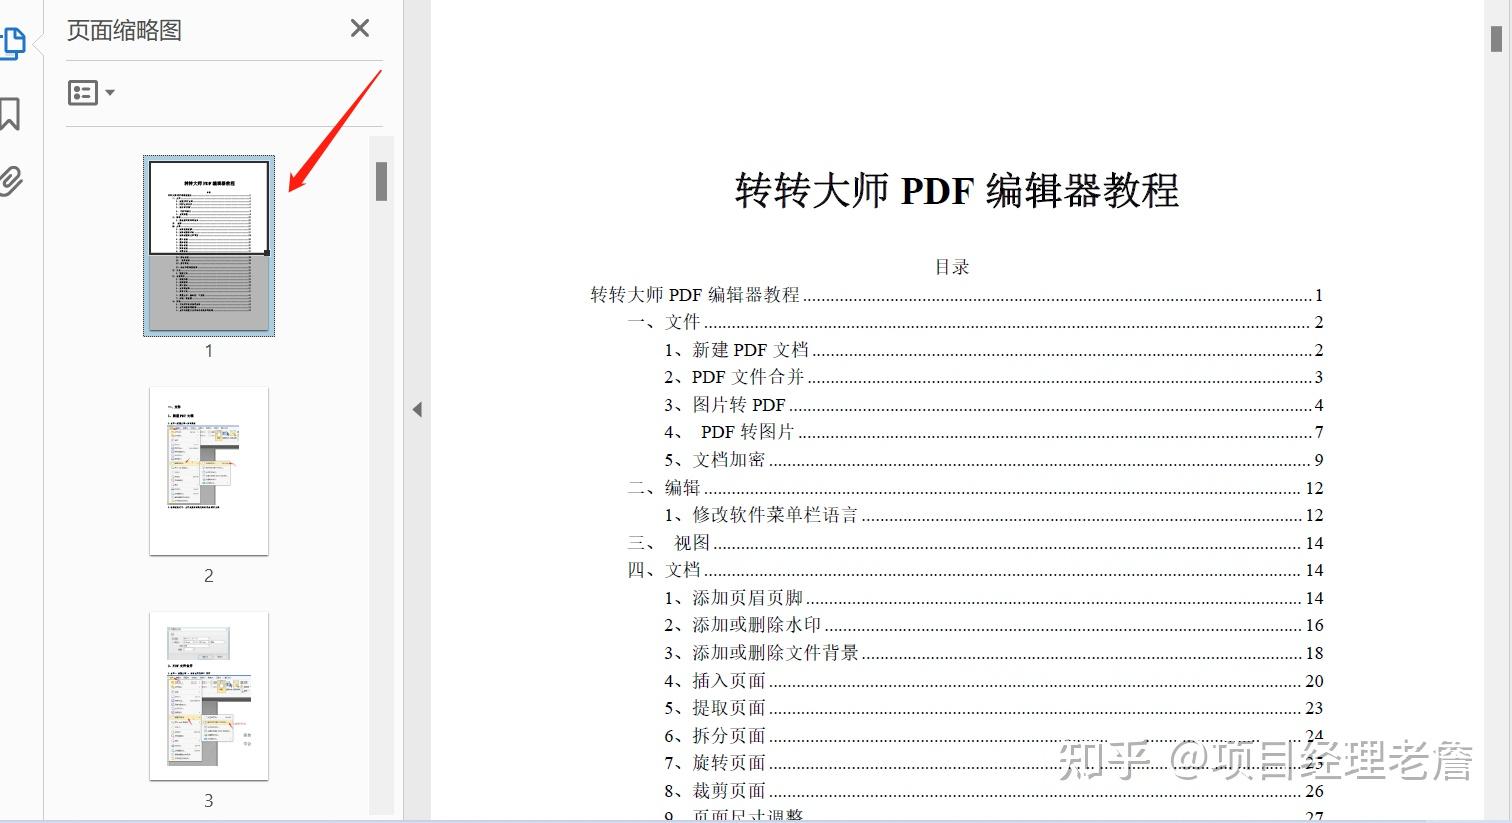This screenshot has height=823, width=1512.
Task: Click the title 转转大师 PDF 编辑器教程
Action: click(x=957, y=190)
